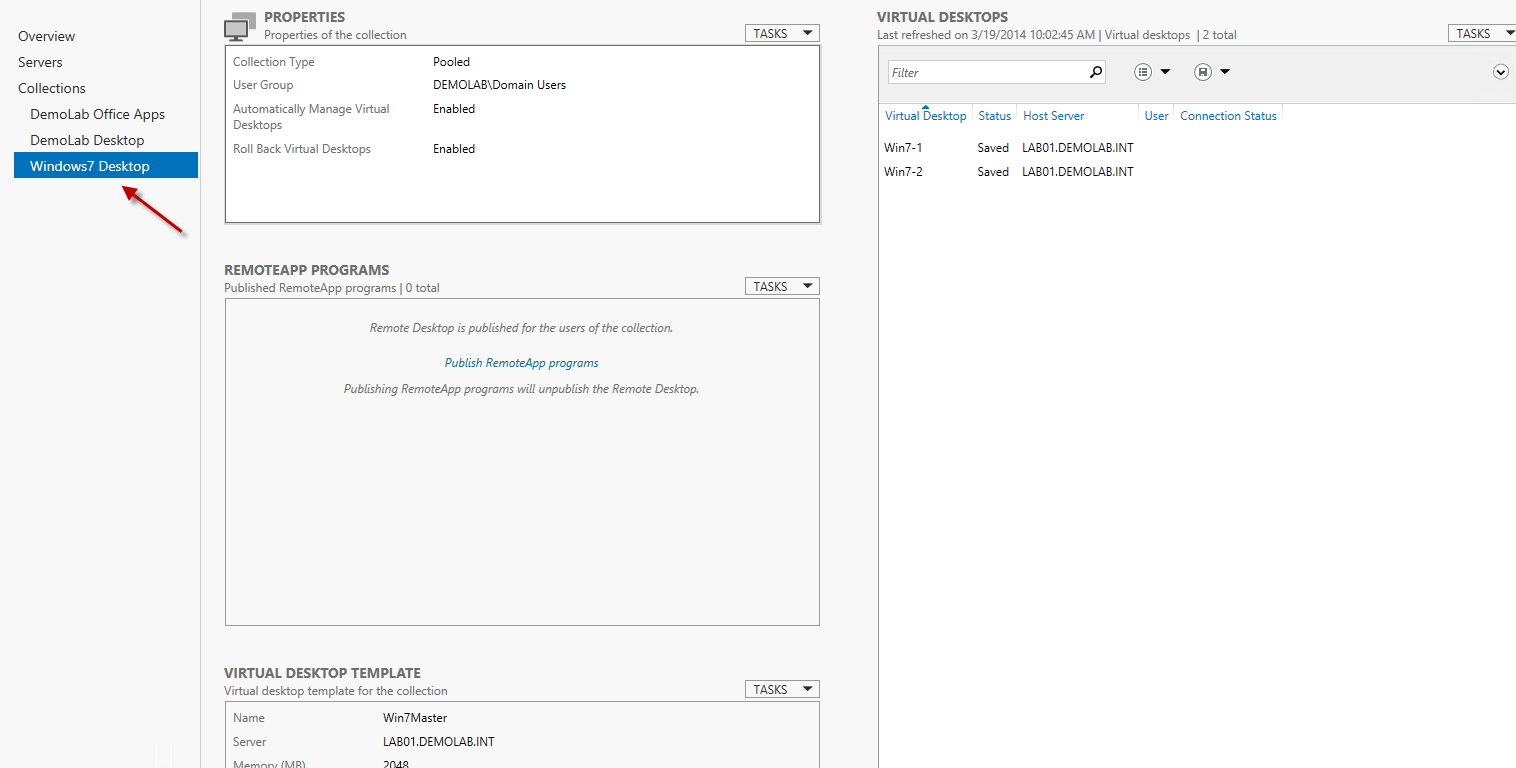Sort by Virtual Desktop column header

pyautogui.click(x=925, y=116)
